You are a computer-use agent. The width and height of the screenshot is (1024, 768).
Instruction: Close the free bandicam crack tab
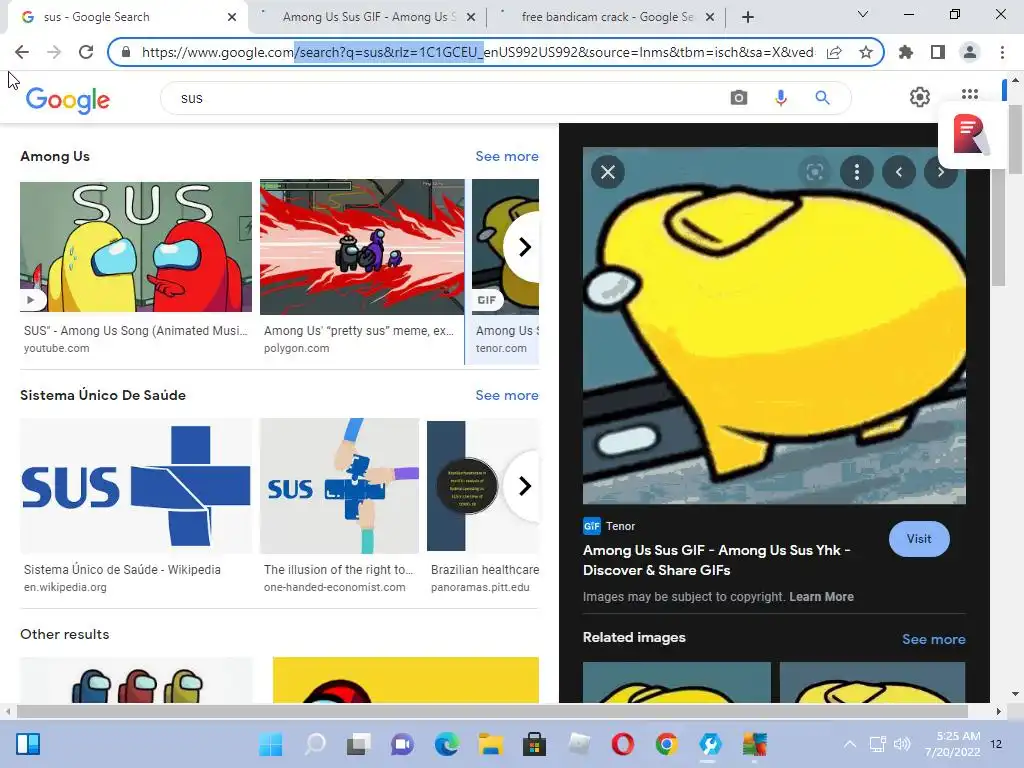tap(710, 17)
